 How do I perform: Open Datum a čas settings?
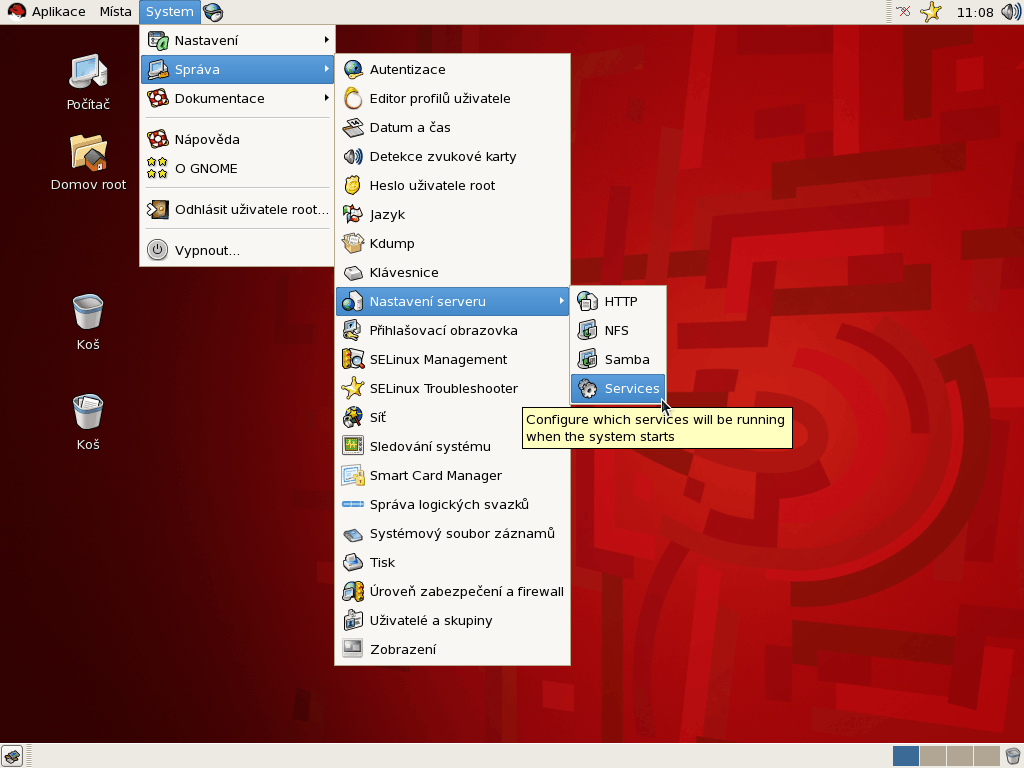(x=453, y=127)
